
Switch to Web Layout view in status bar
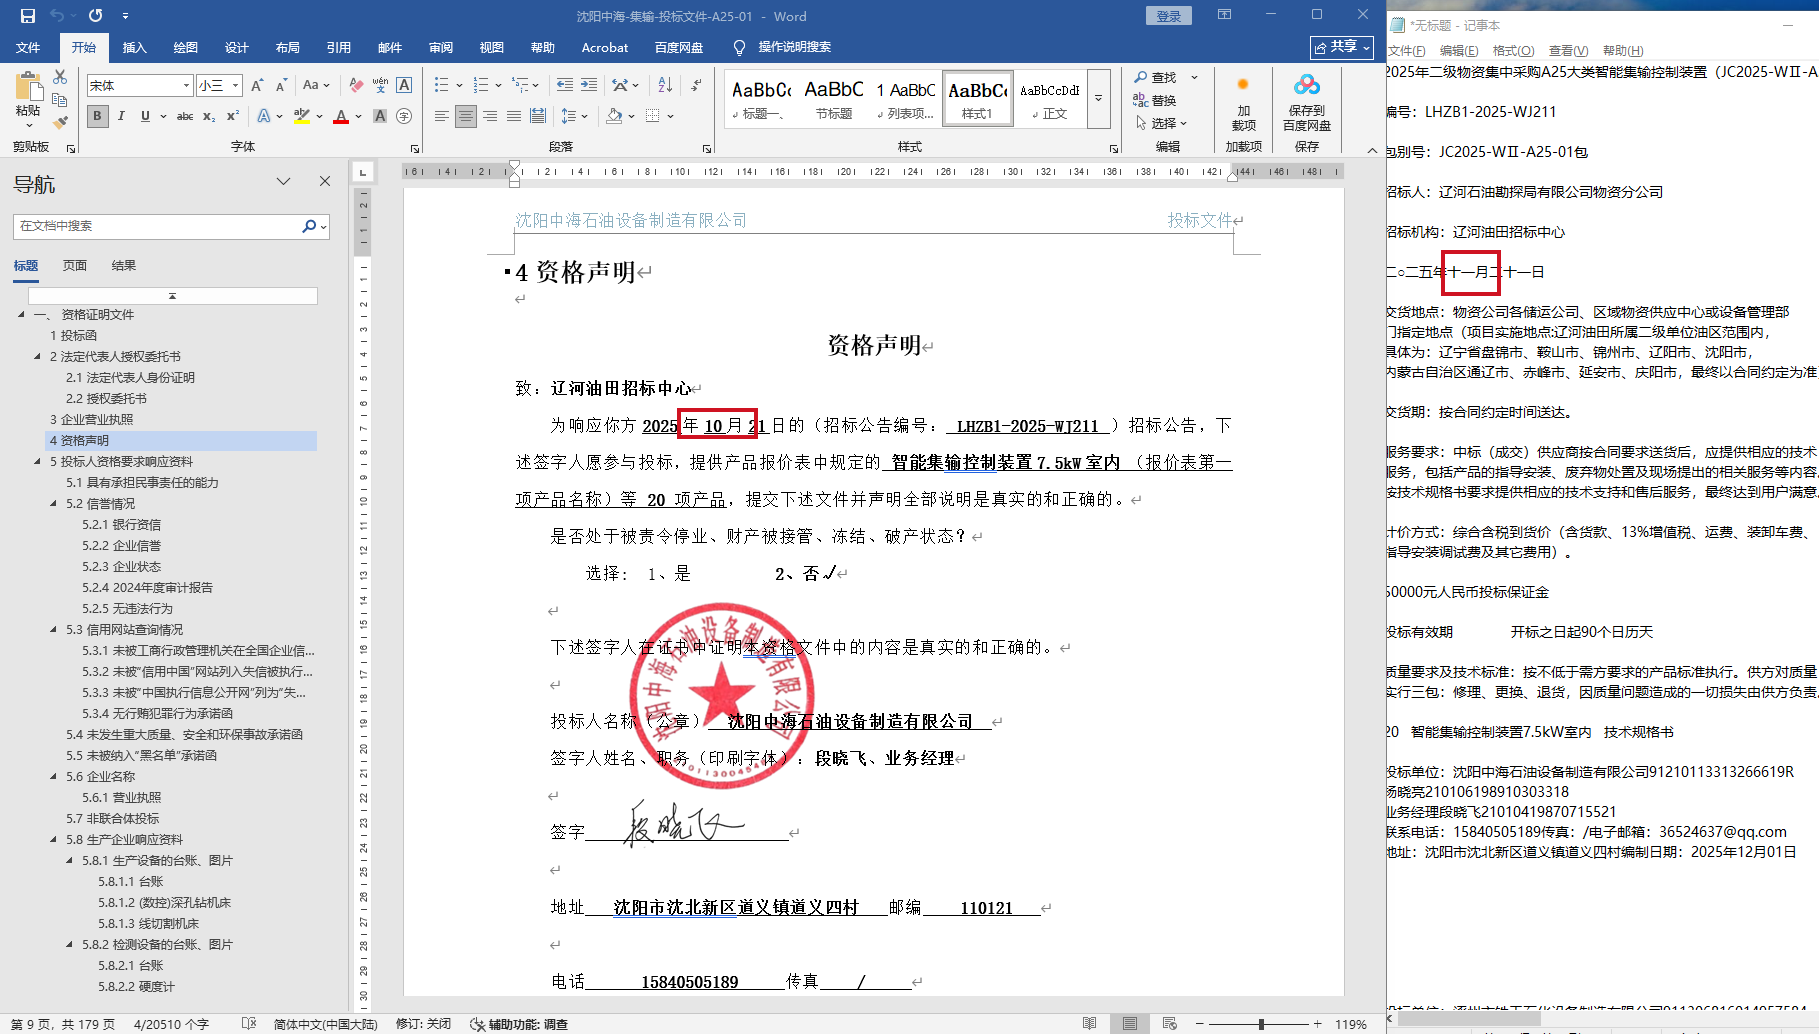1169,1024
